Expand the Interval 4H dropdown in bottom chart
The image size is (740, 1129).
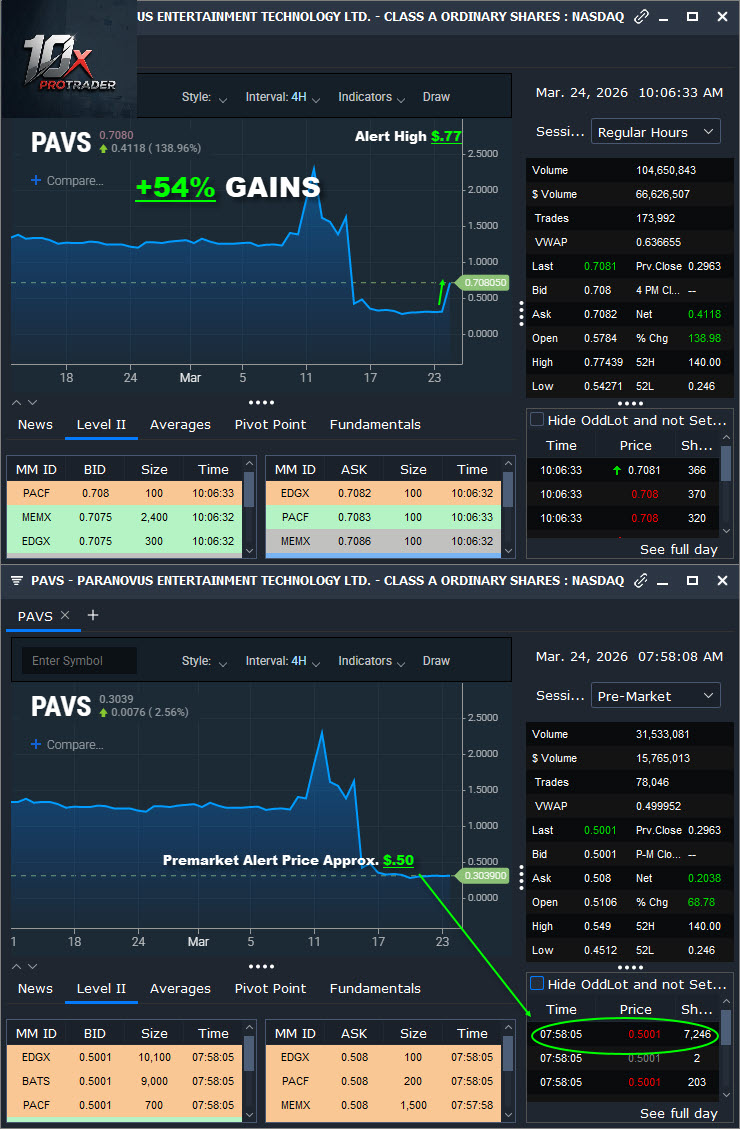(x=283, y=661)
